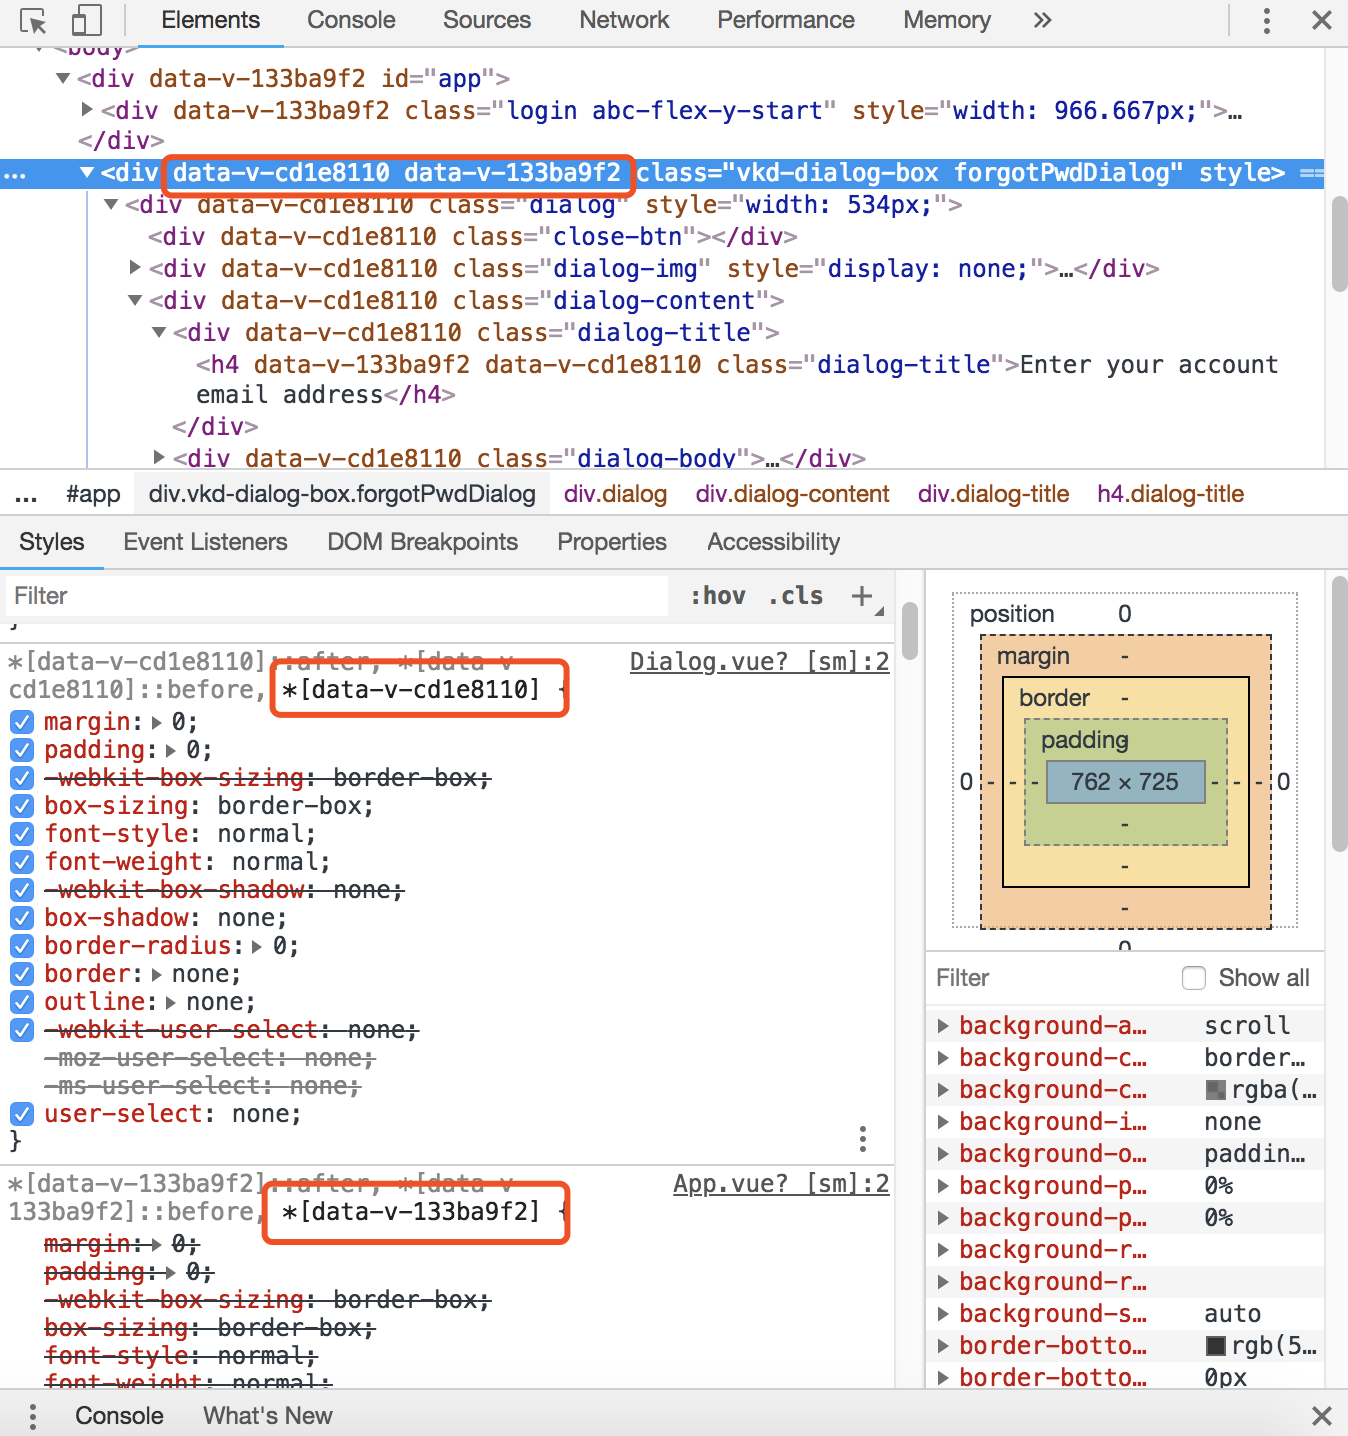Screen dimensions: 1348x1436
Task: Select div.dialog in breadcrumb
Action: [x=615, y=494]
